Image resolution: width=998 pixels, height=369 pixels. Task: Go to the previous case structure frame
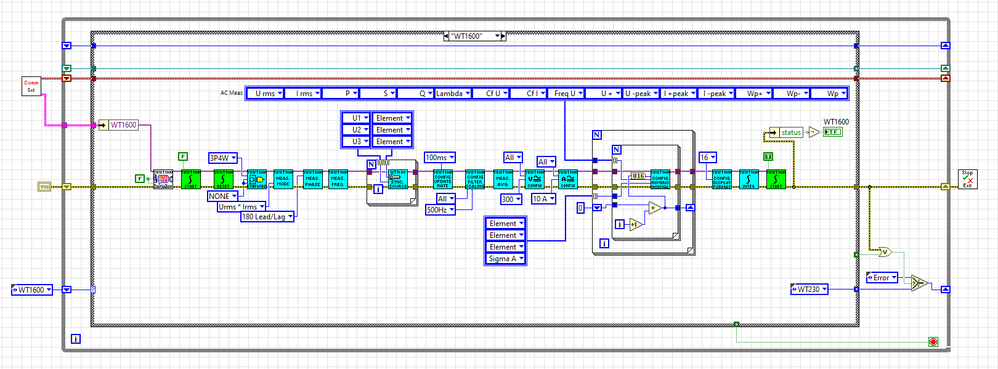point(446,36)
